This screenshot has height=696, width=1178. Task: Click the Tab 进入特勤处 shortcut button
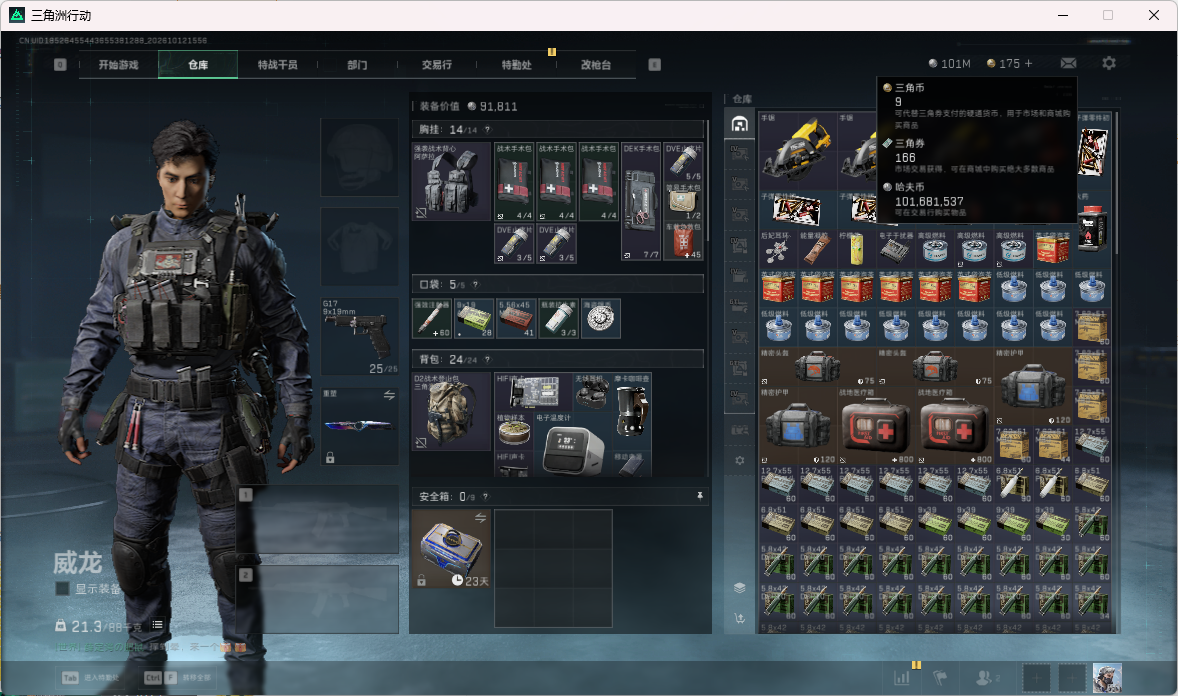pos(90,678)
